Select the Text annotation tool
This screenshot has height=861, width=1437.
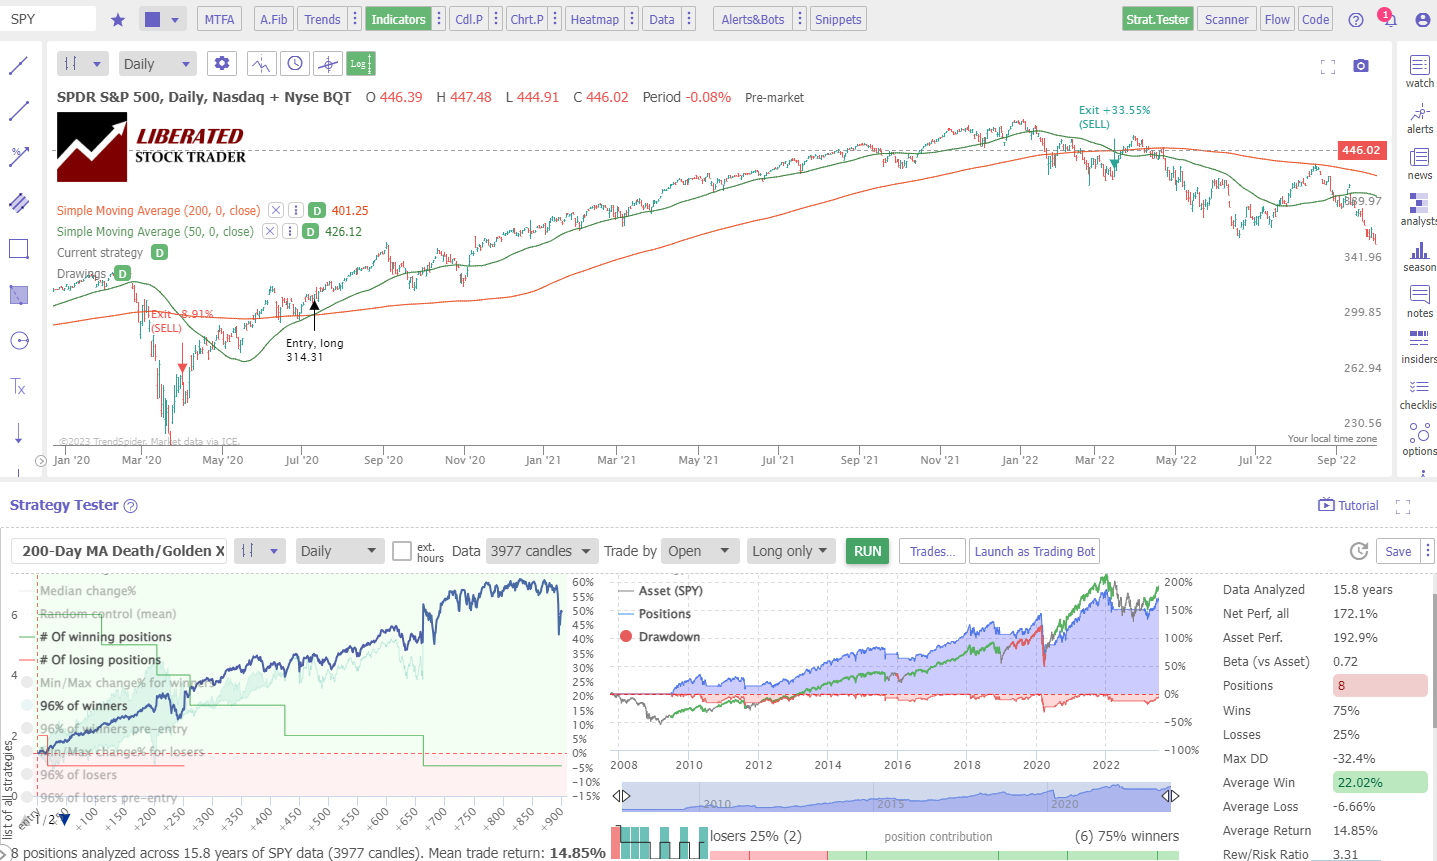pos(18,387)
